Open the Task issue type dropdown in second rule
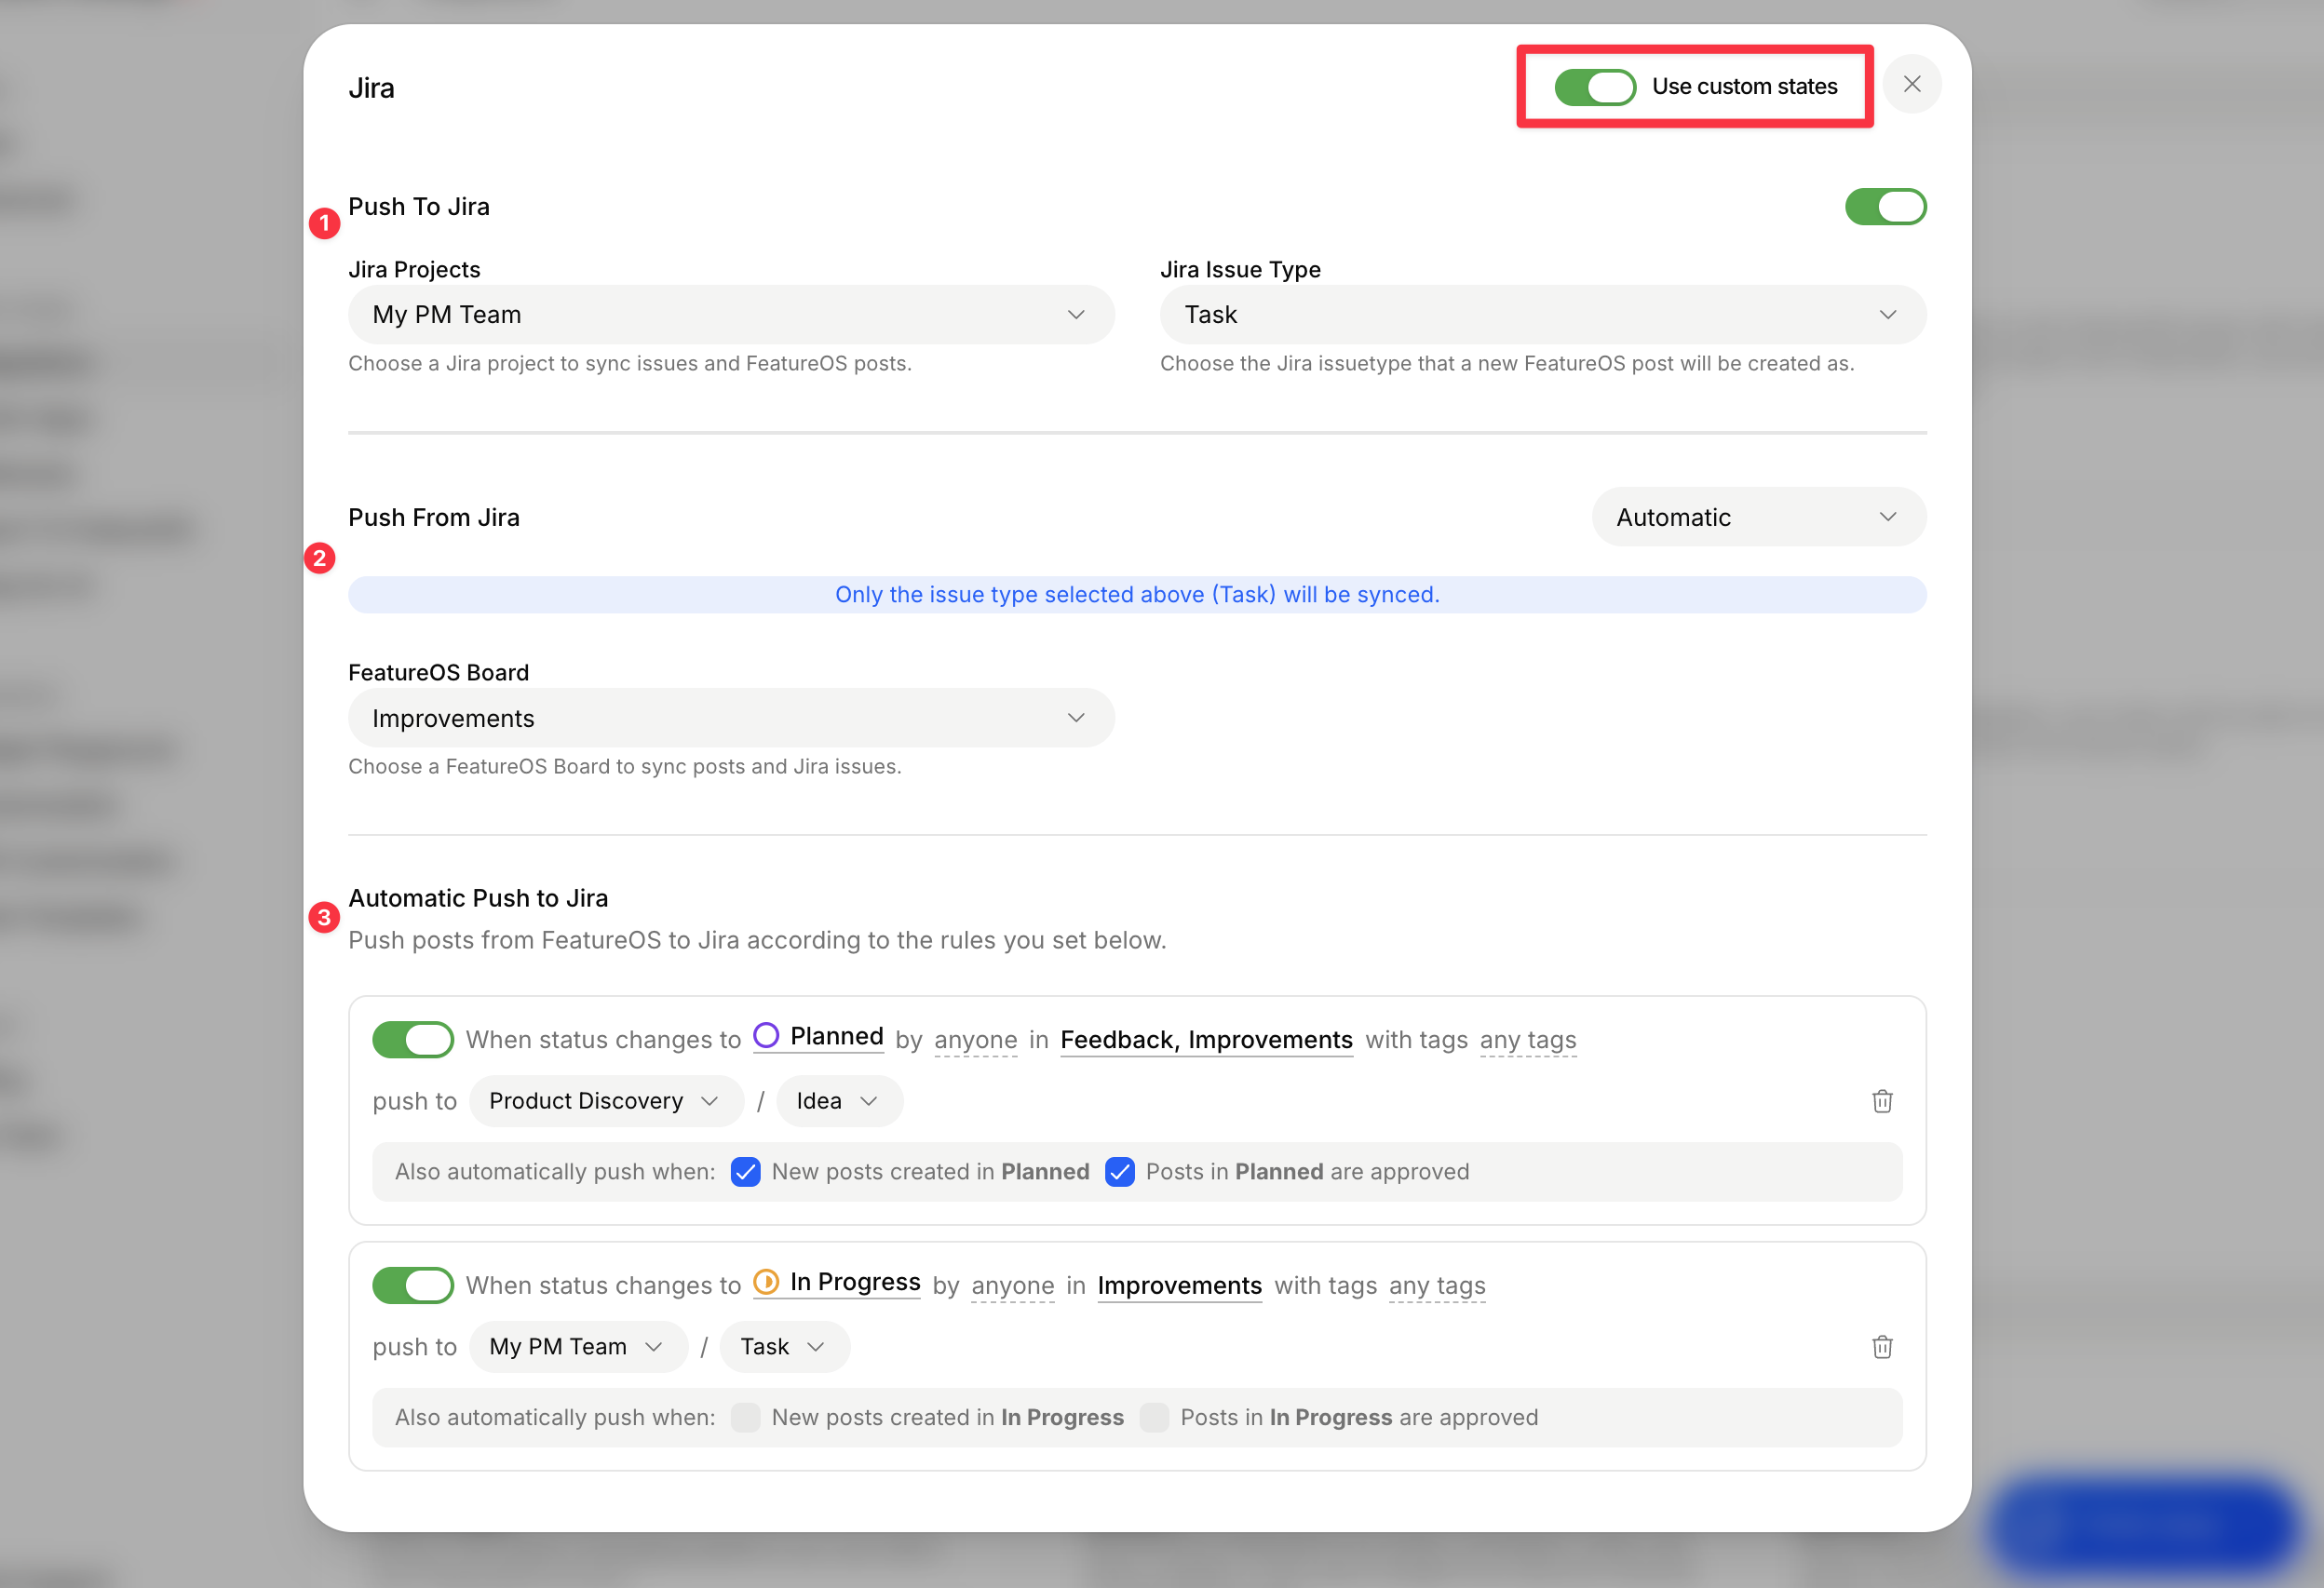 [x=784, y=1347]
